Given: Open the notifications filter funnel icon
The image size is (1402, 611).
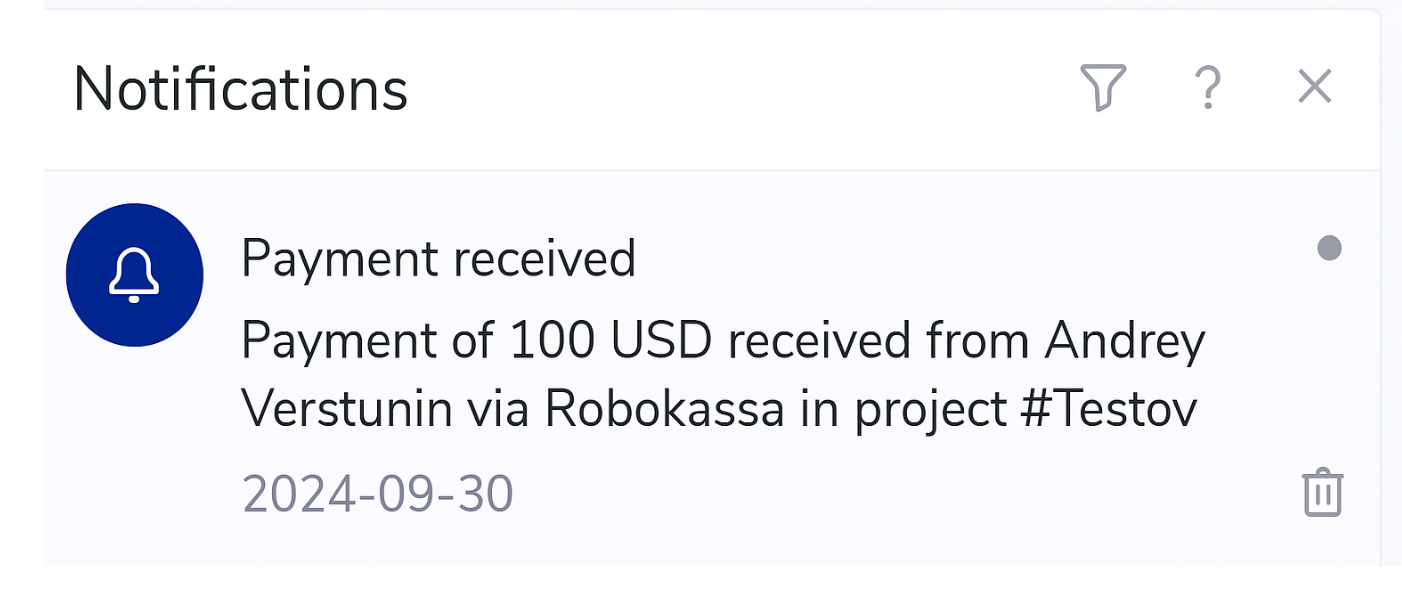Looking at the screenshot, I should click(1103, 87).
